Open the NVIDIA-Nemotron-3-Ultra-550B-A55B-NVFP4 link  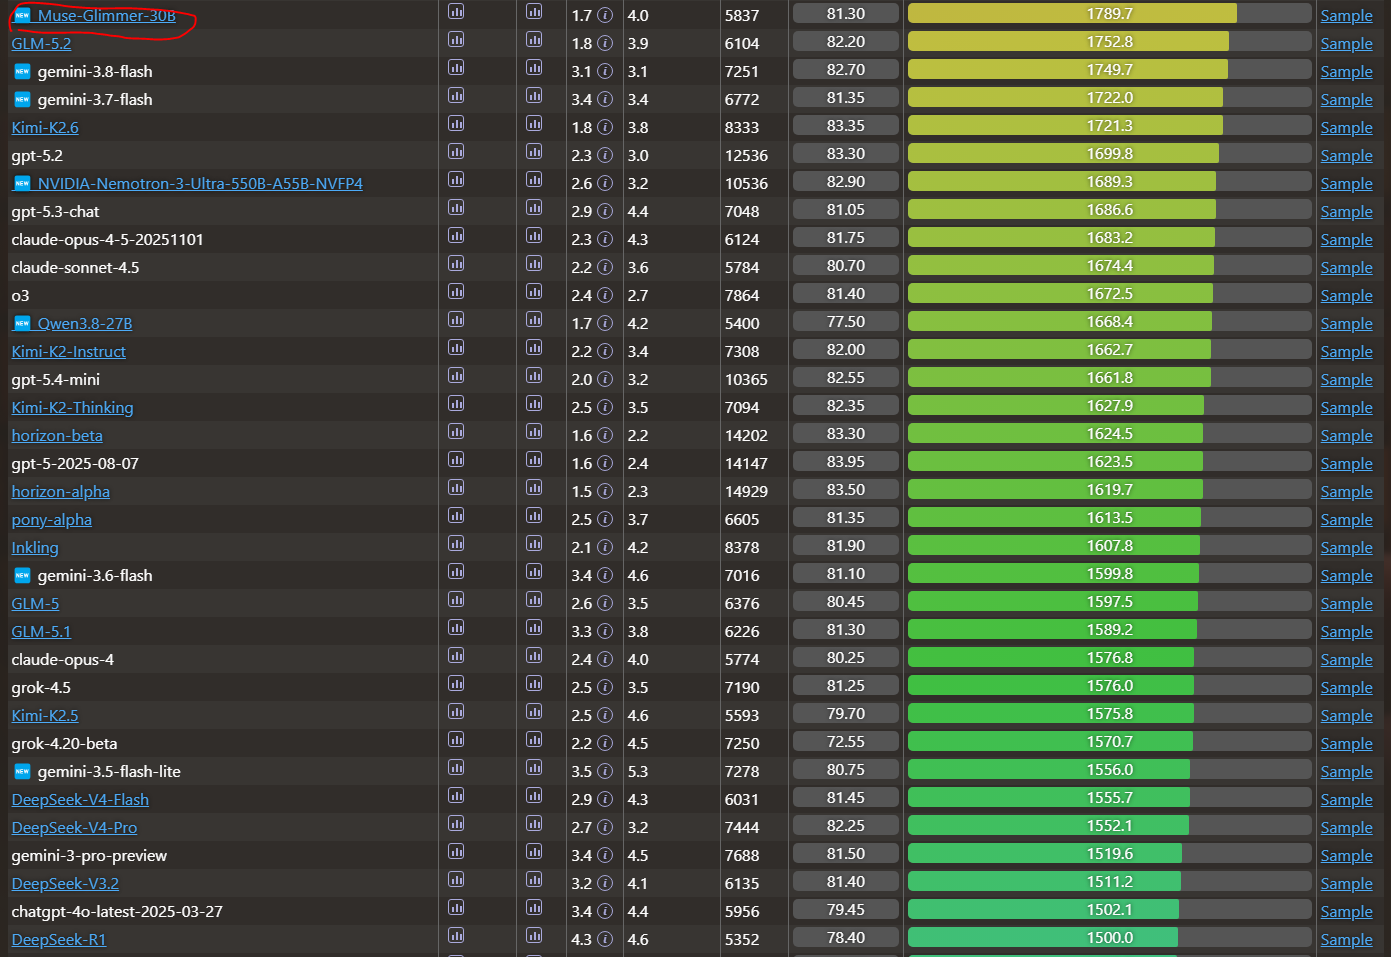click(x=200, y=184)
